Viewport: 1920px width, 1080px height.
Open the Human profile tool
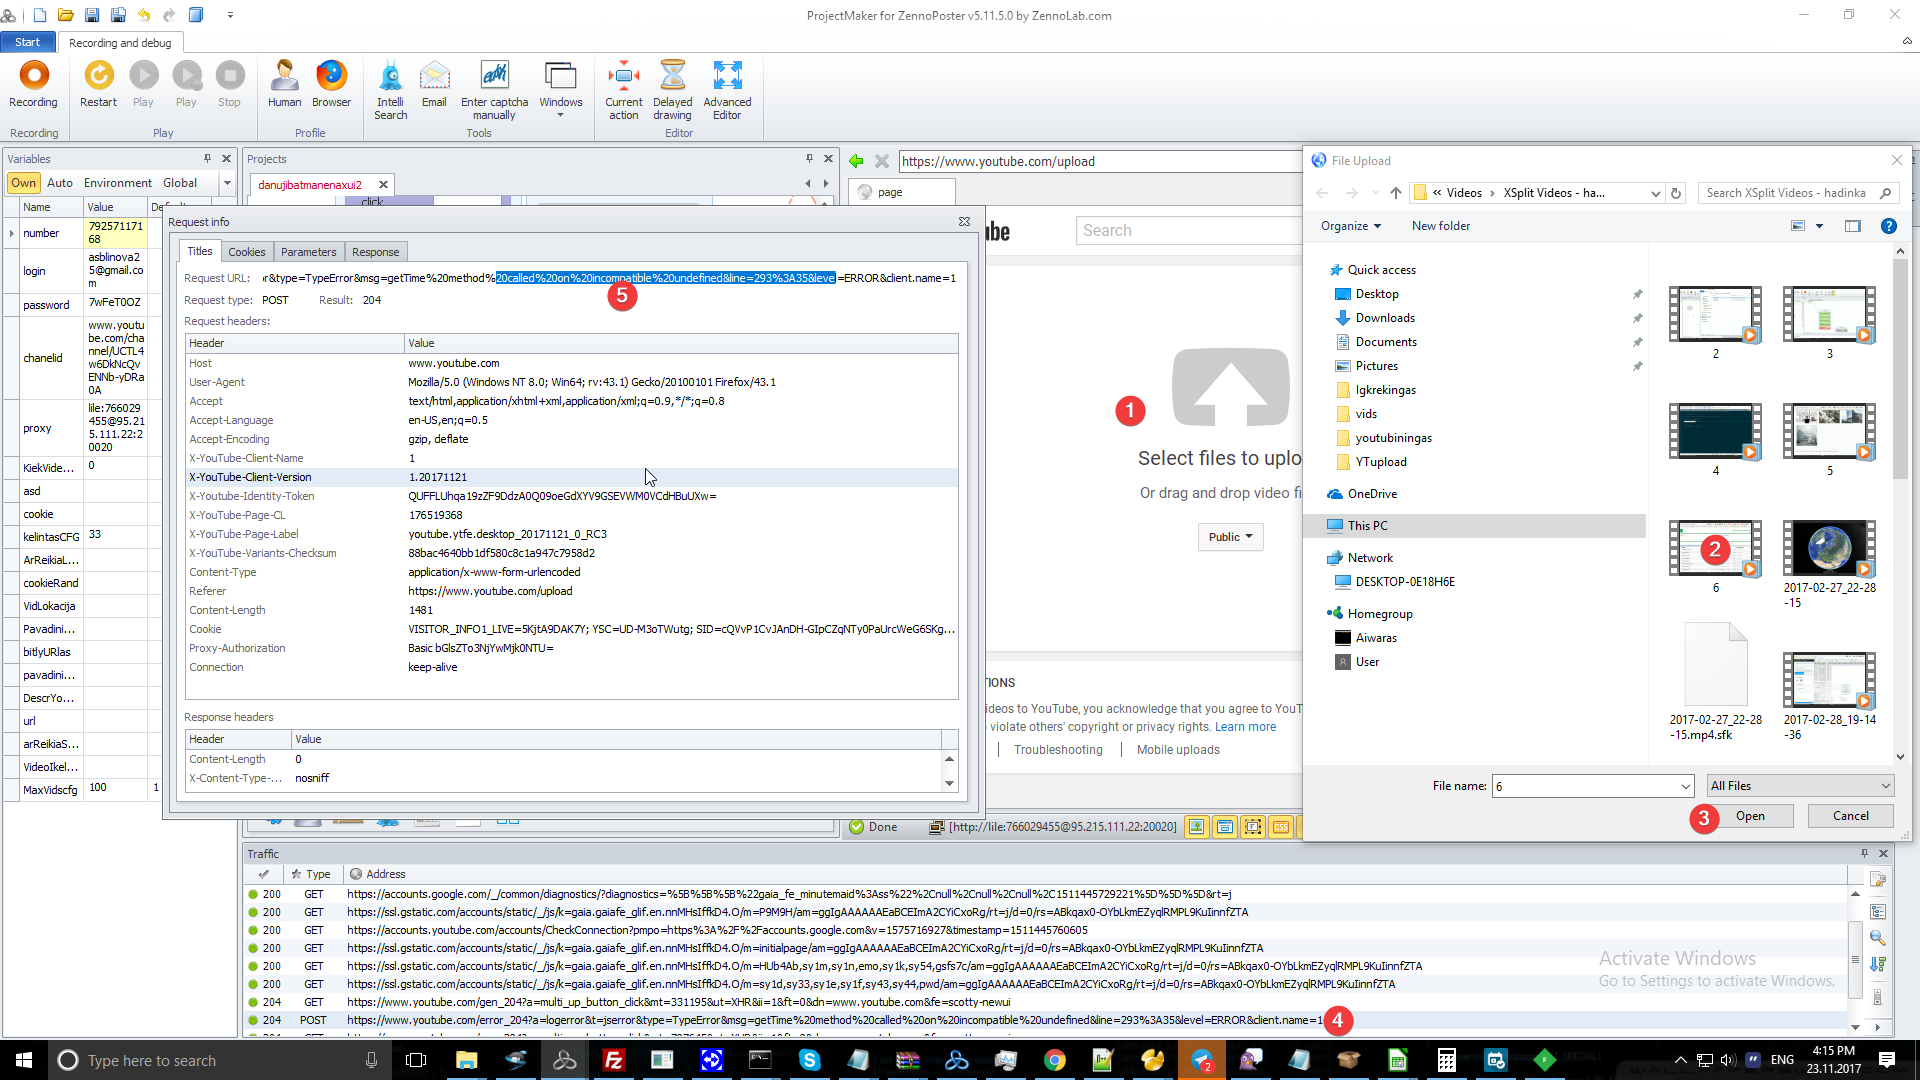tap(284, 84)
